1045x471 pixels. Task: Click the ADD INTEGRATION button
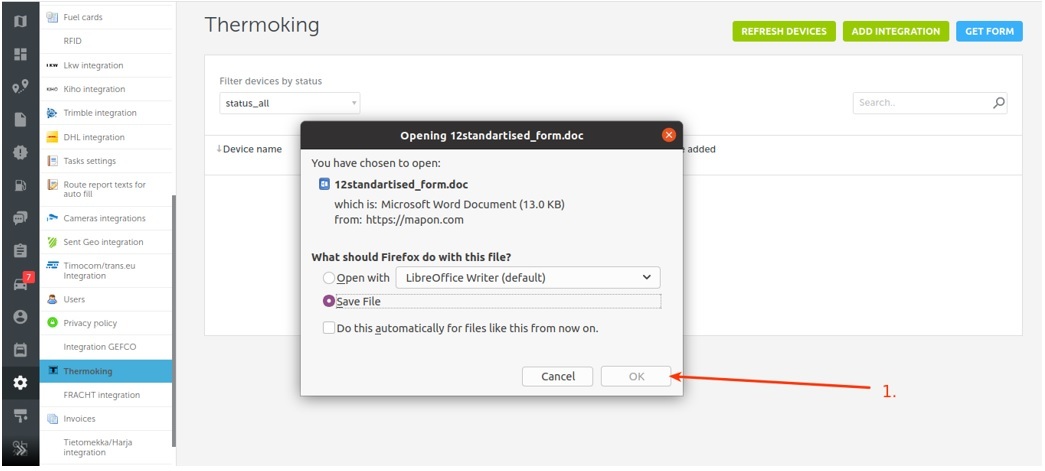coord(896,31)
